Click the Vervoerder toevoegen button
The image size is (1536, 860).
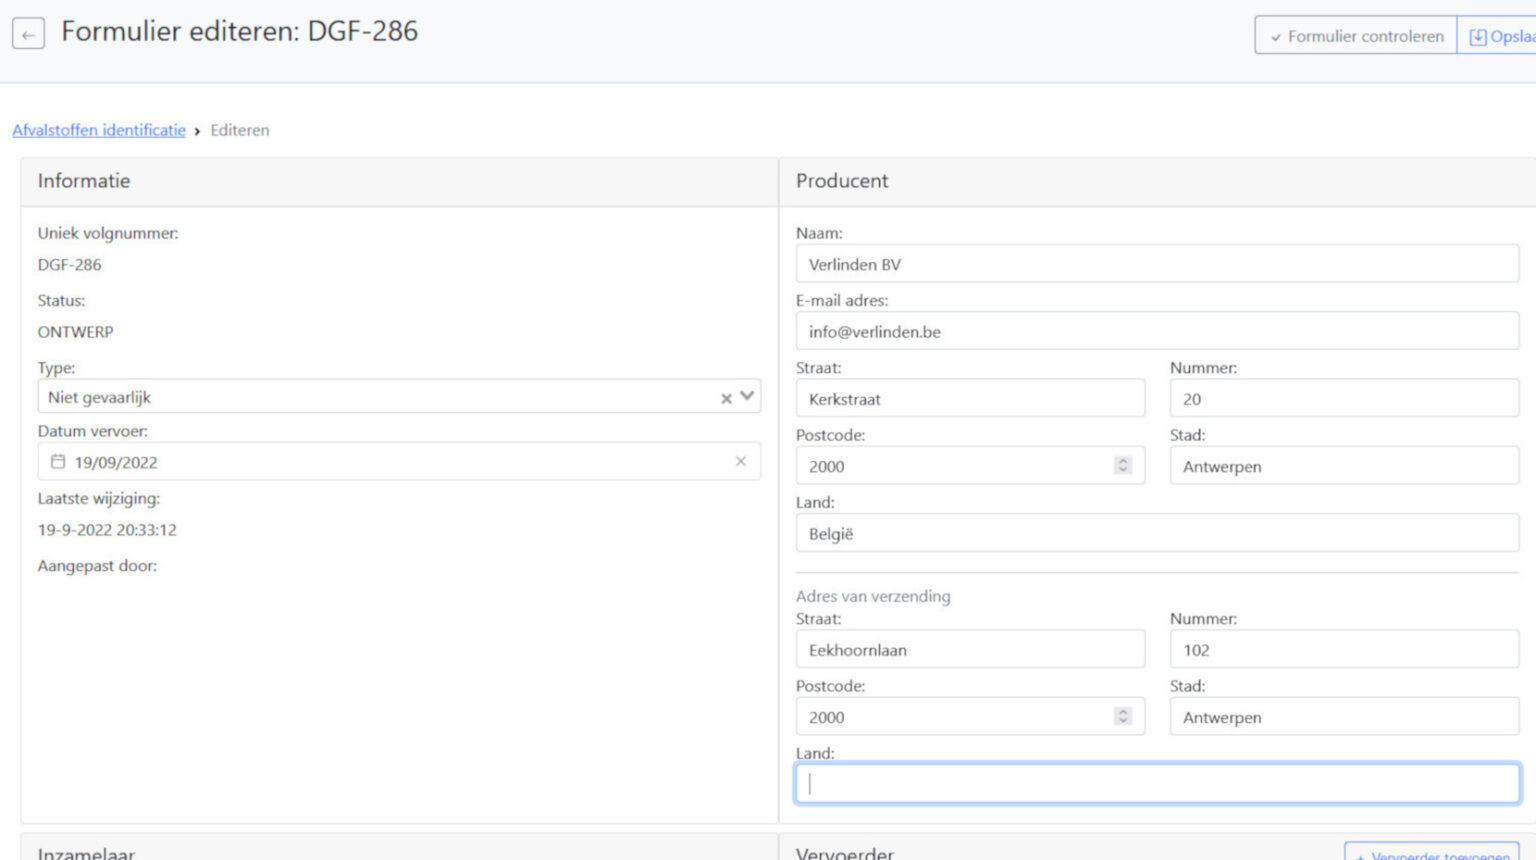click(x=1432, y=853)
